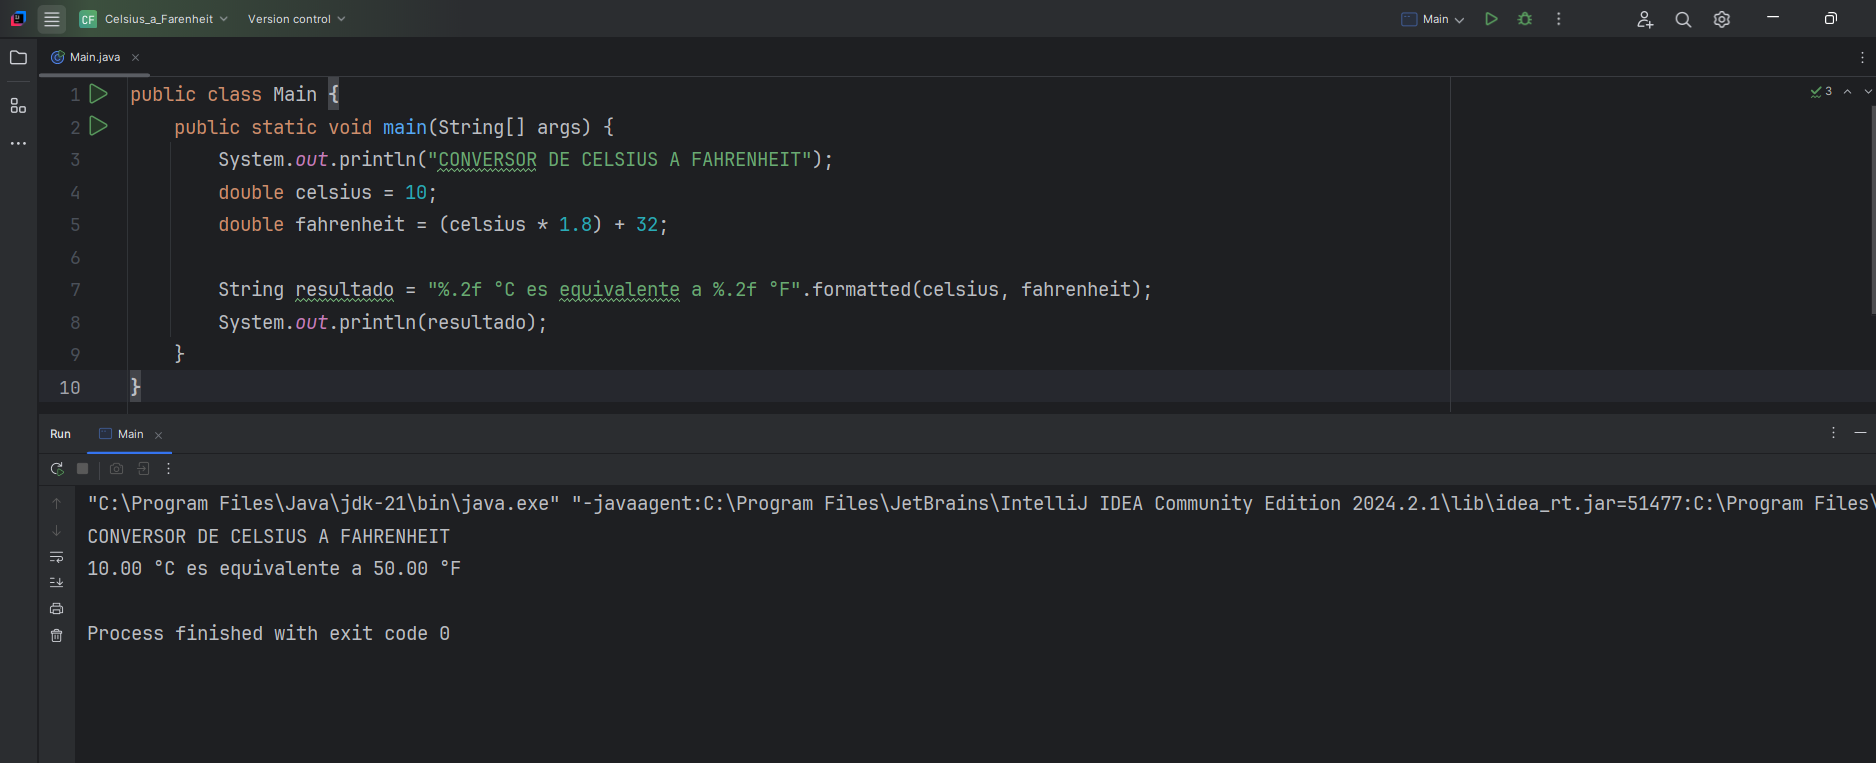Viewport: 1876px width, 763px height.
Task: Click 'equivalente' in the format string
Action: (619, 289)
